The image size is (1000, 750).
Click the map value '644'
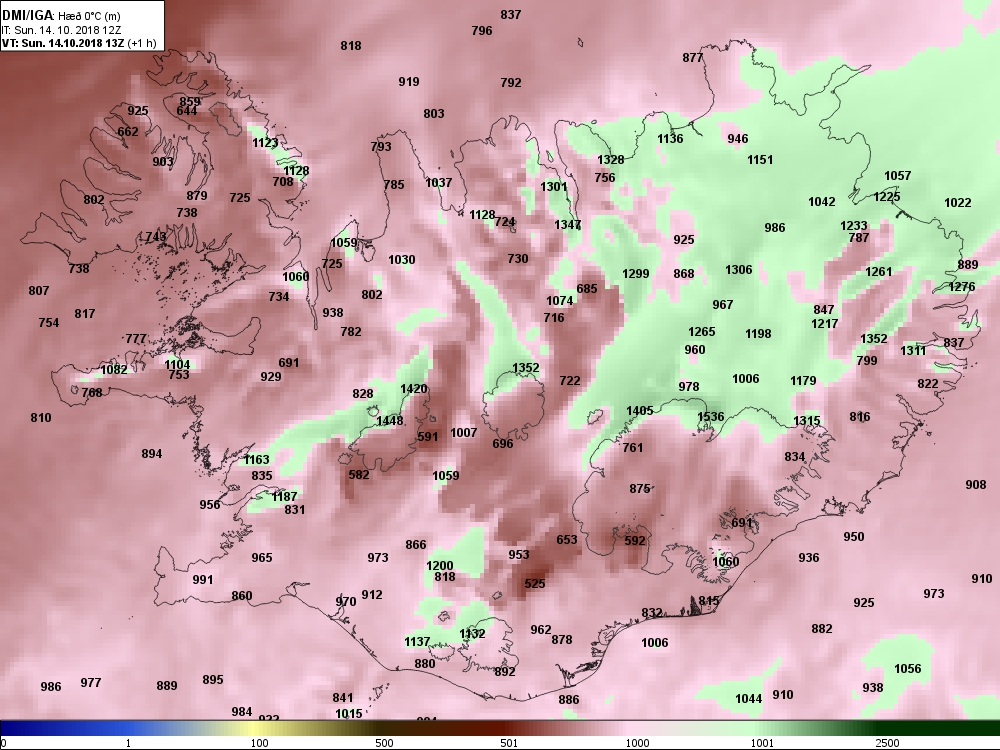(x=187, y=110)
